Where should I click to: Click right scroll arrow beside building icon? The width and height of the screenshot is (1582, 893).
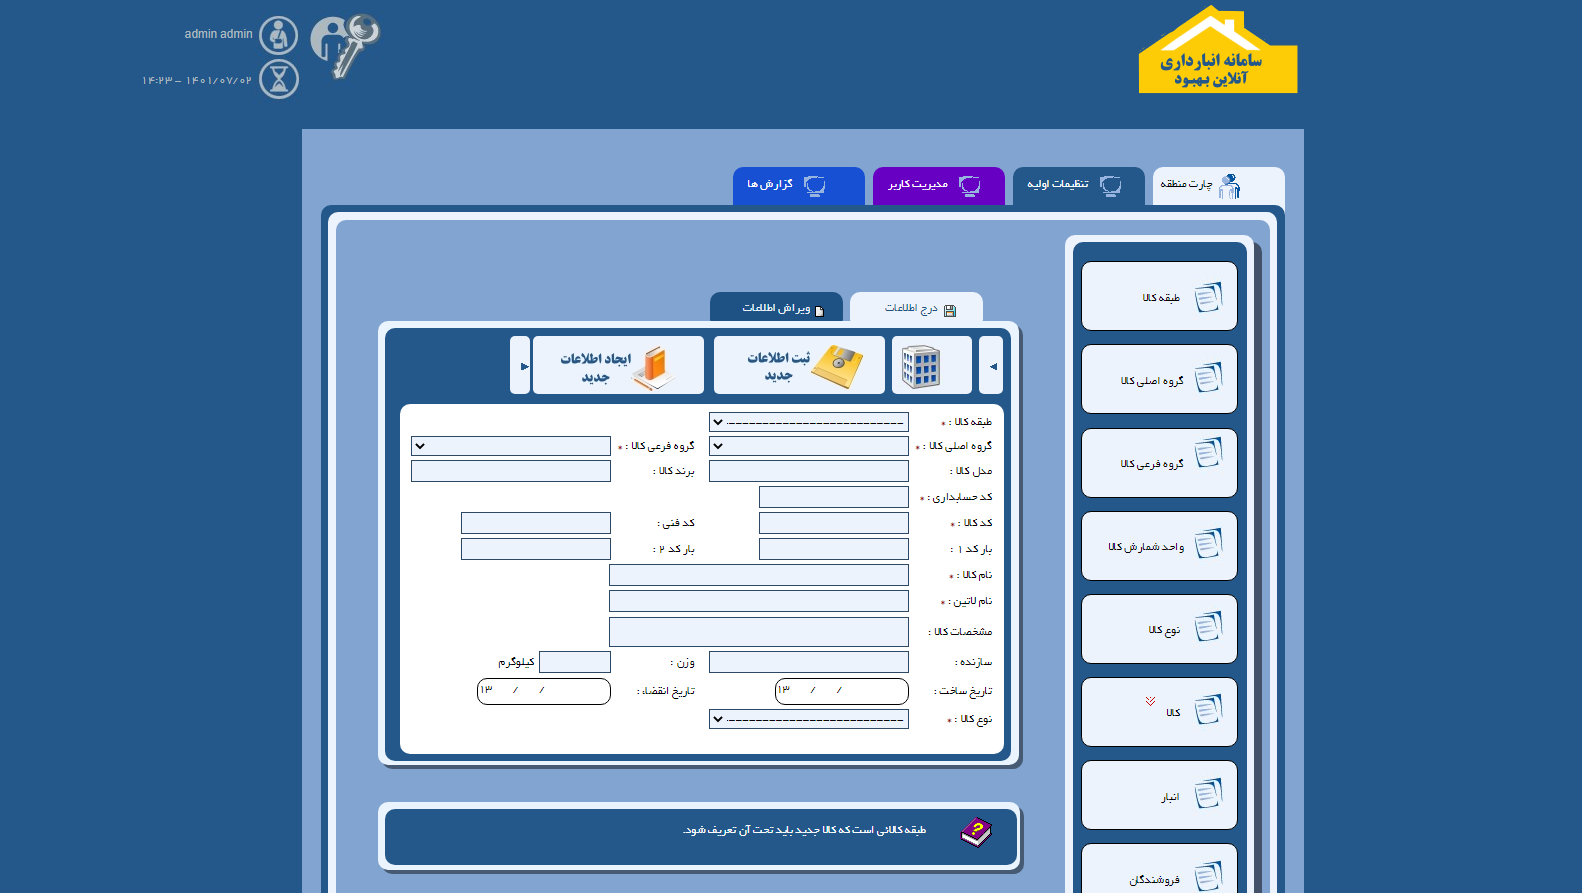(991, 366)
